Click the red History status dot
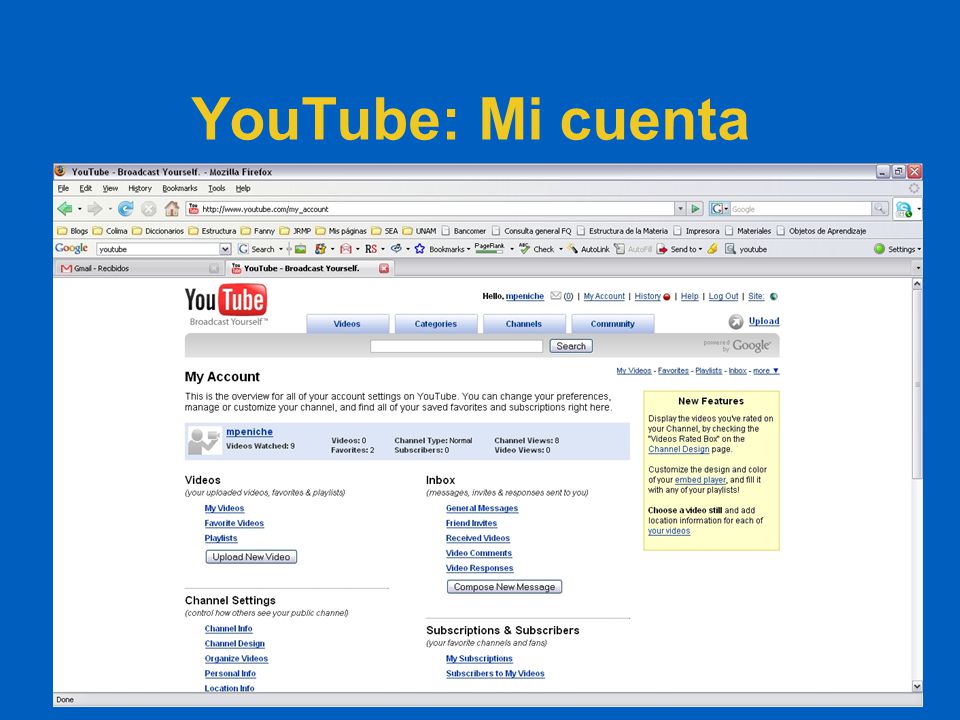Screen dimensions: 960x720 tap(667, 297)
